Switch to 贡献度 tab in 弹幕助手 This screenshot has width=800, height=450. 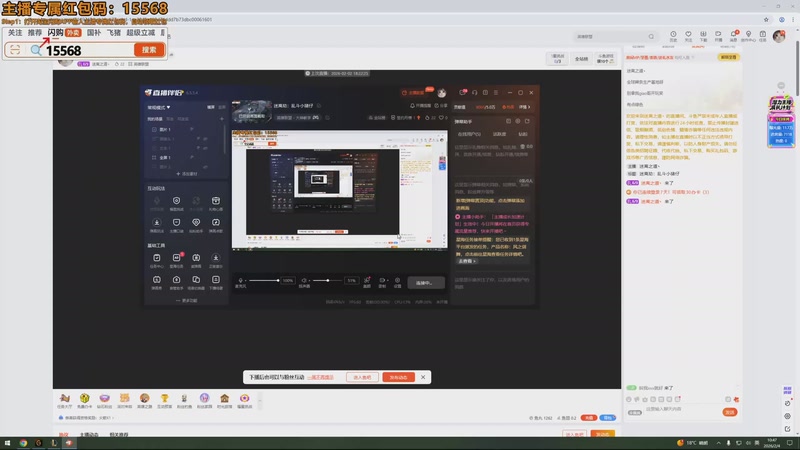499,134
